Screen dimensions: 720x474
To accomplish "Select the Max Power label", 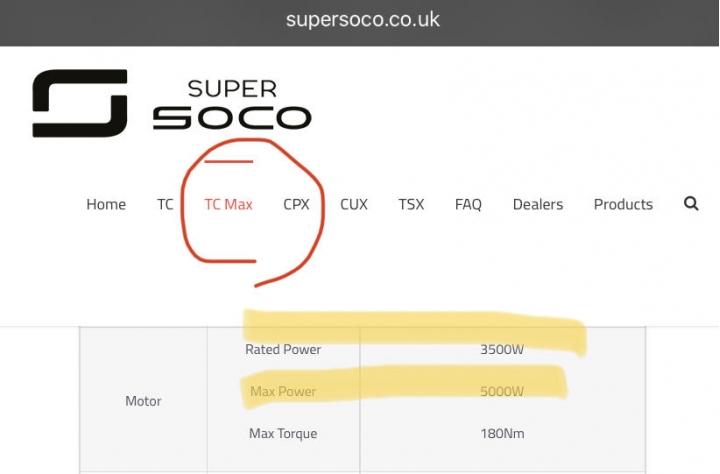I will click(x=283, y=391).
